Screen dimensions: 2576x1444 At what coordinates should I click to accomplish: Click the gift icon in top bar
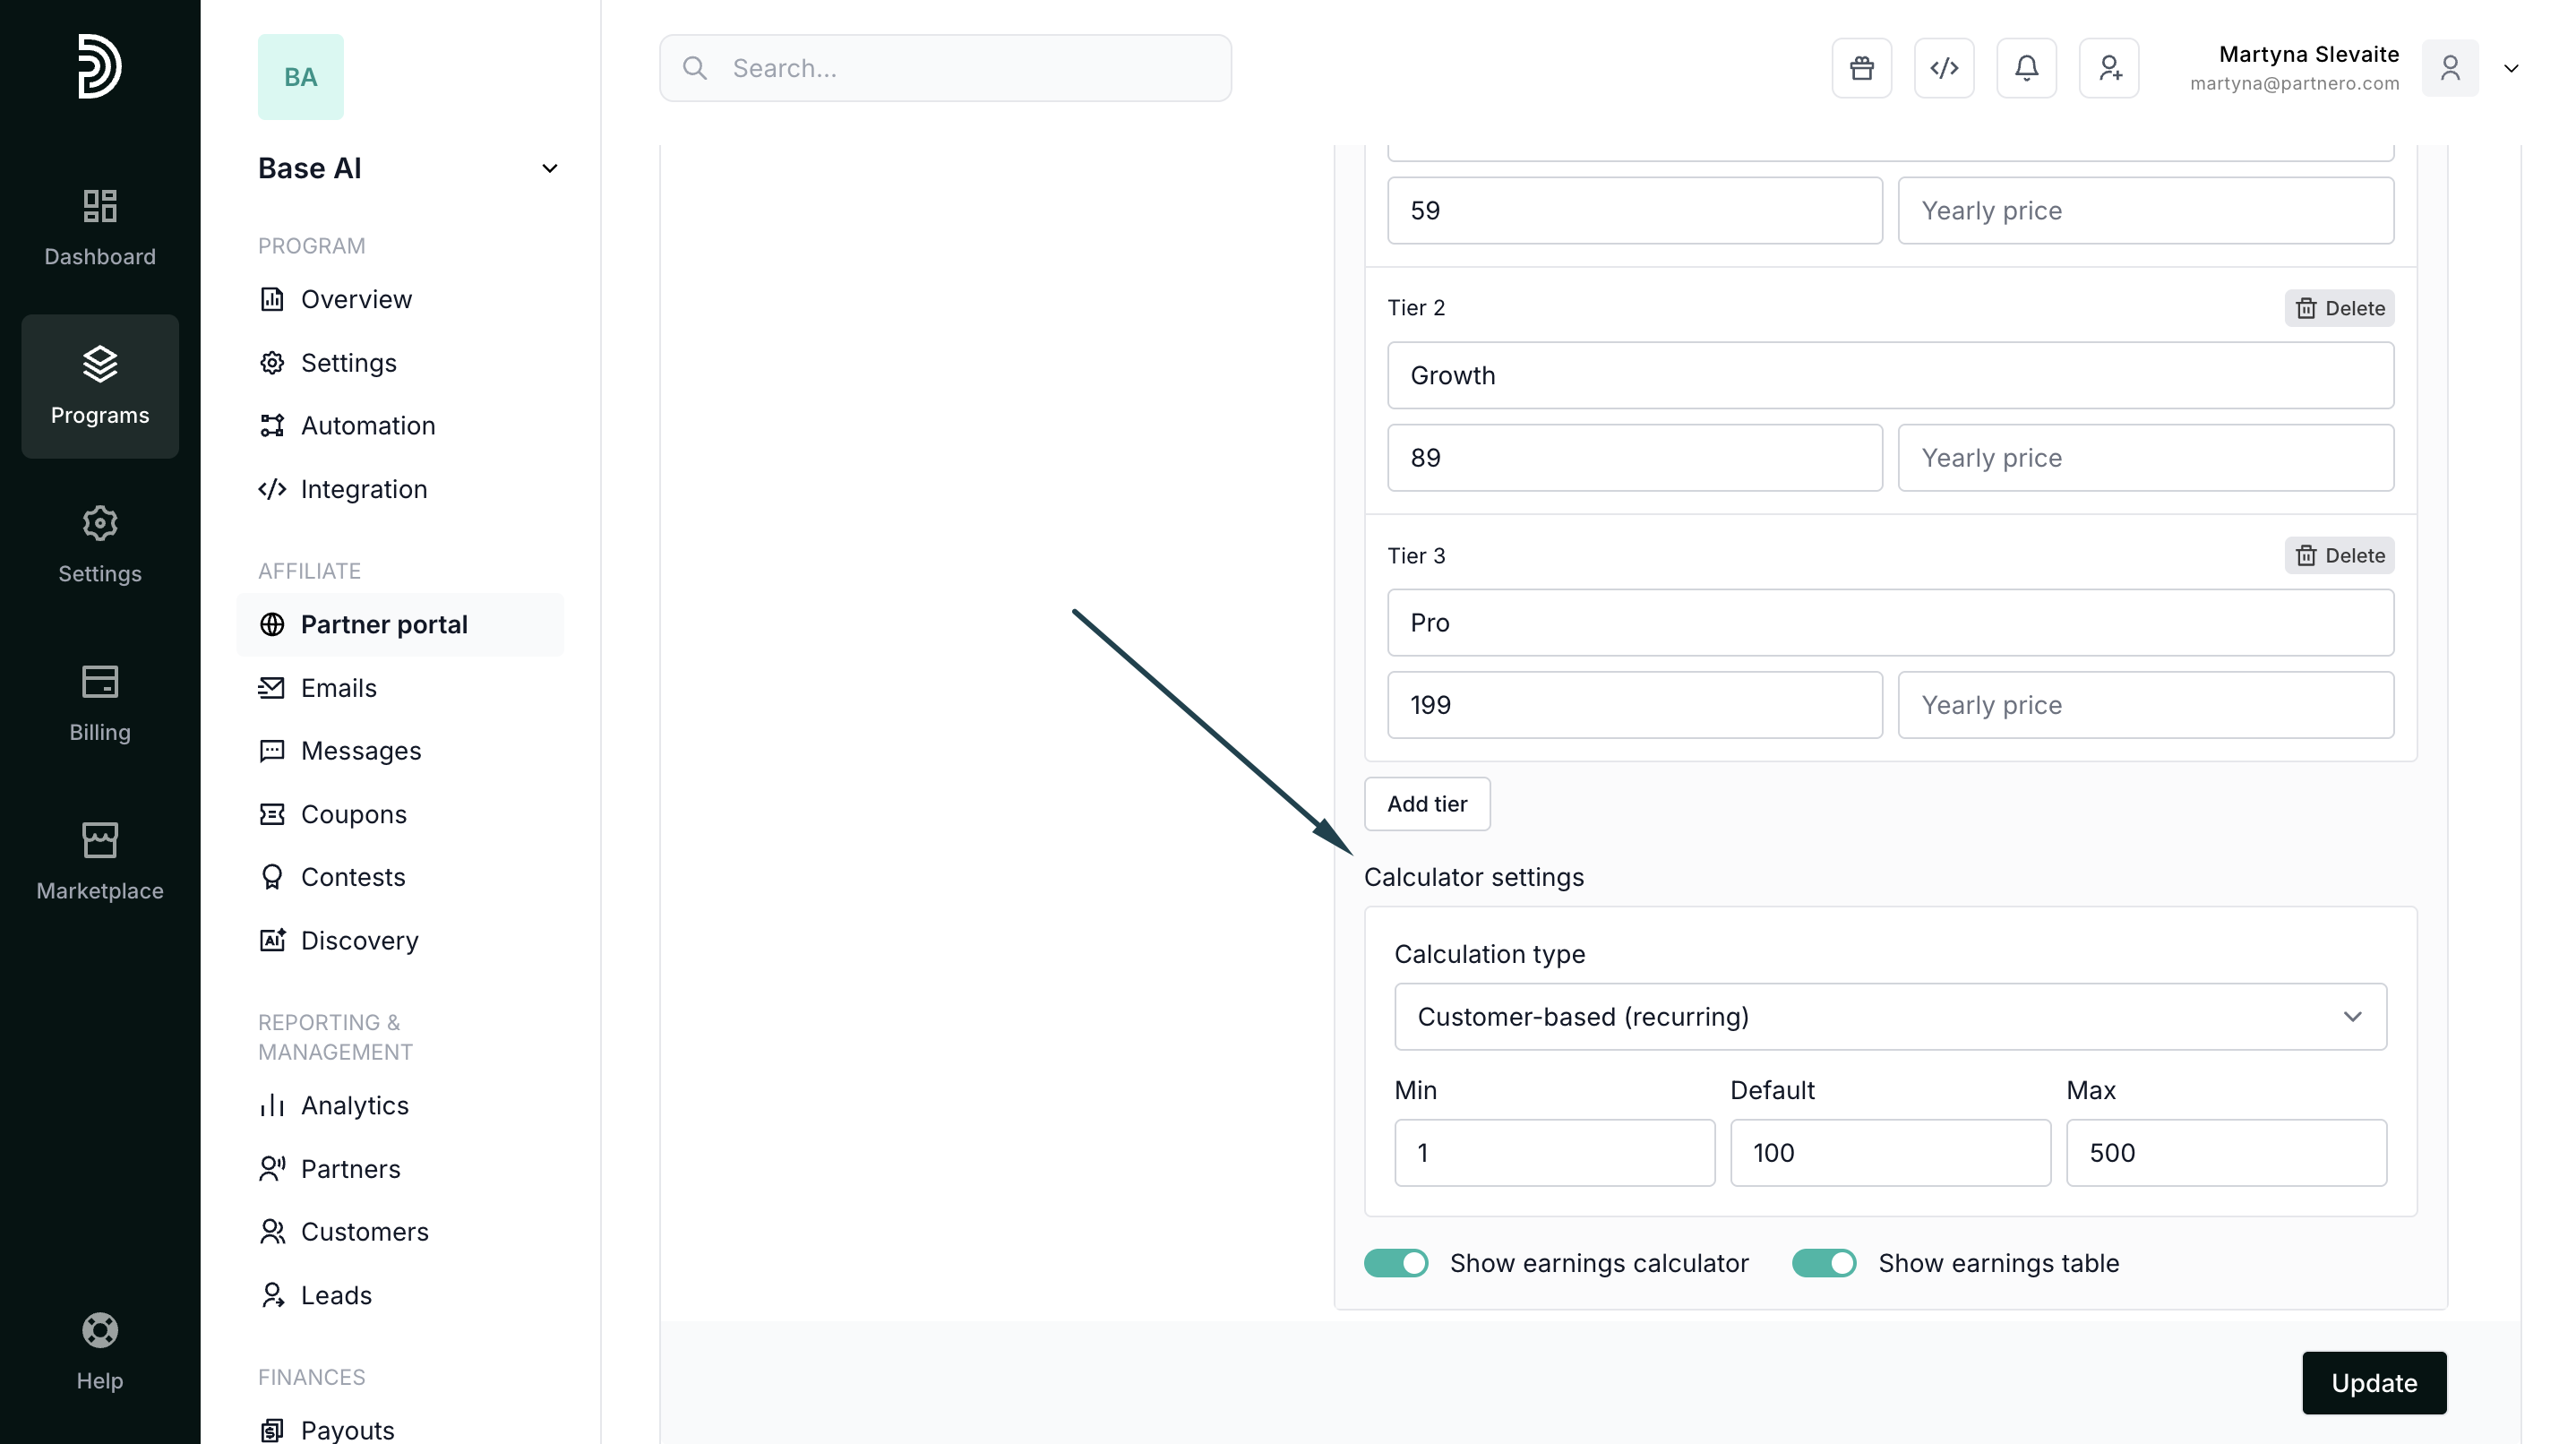(x=1861, y=68)
